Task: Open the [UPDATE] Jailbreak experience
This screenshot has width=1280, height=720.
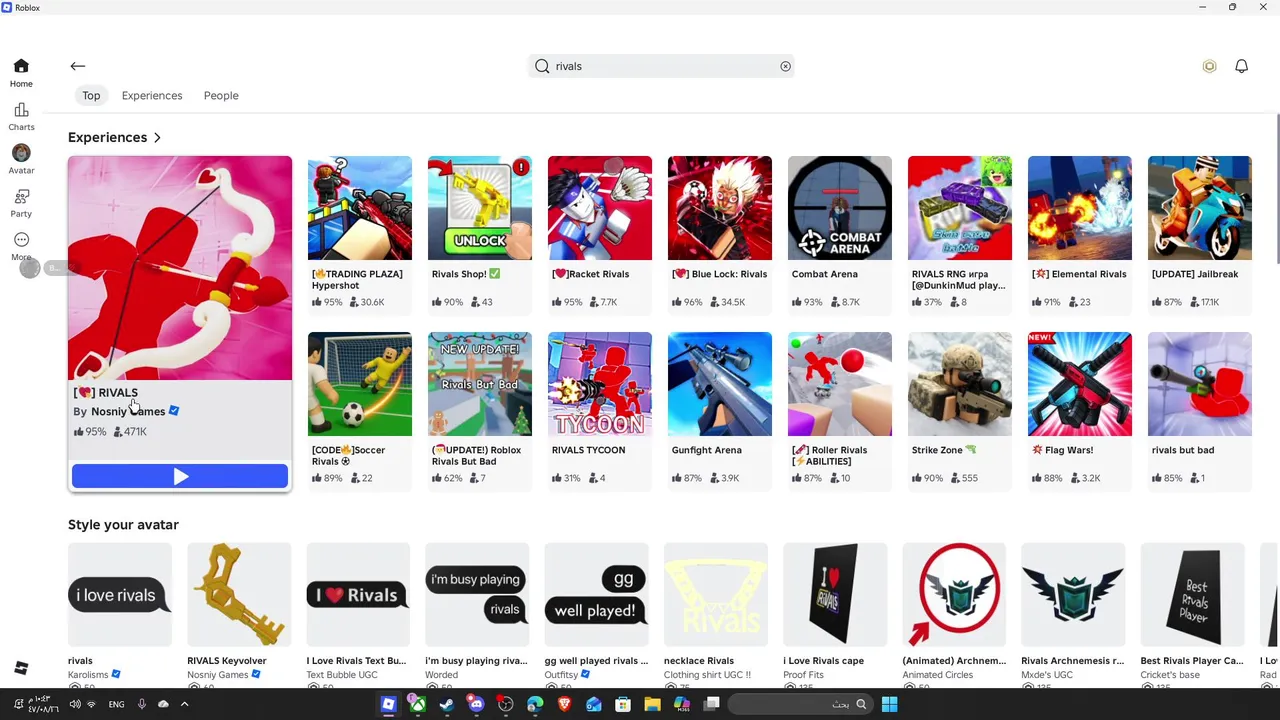Action: [x=1200, y=234]
